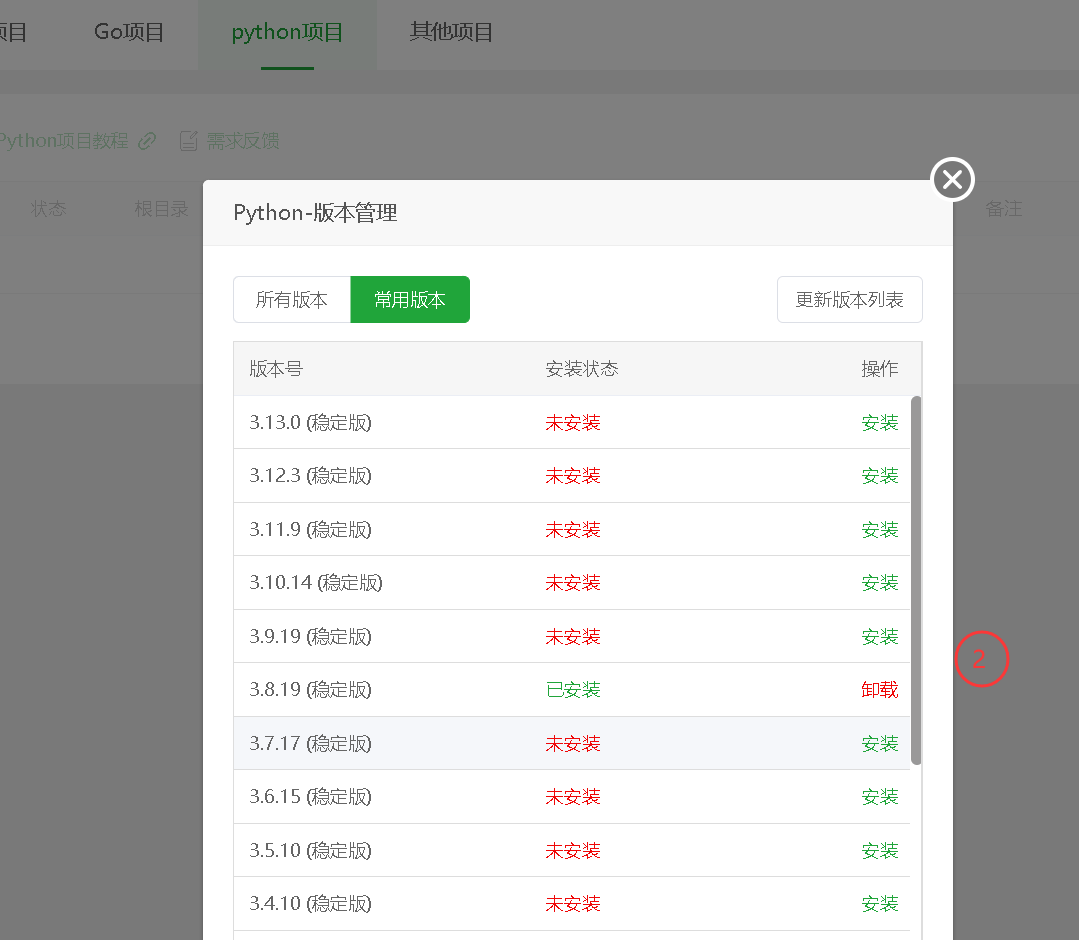Click the 未安装 status of 3.7.17
1079x940 pixels.
(573, 743)
